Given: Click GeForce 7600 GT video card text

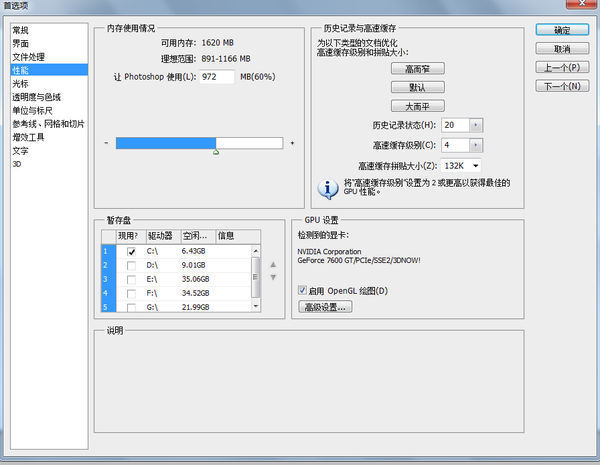Looking at the screenshot, I should (359, 260).
